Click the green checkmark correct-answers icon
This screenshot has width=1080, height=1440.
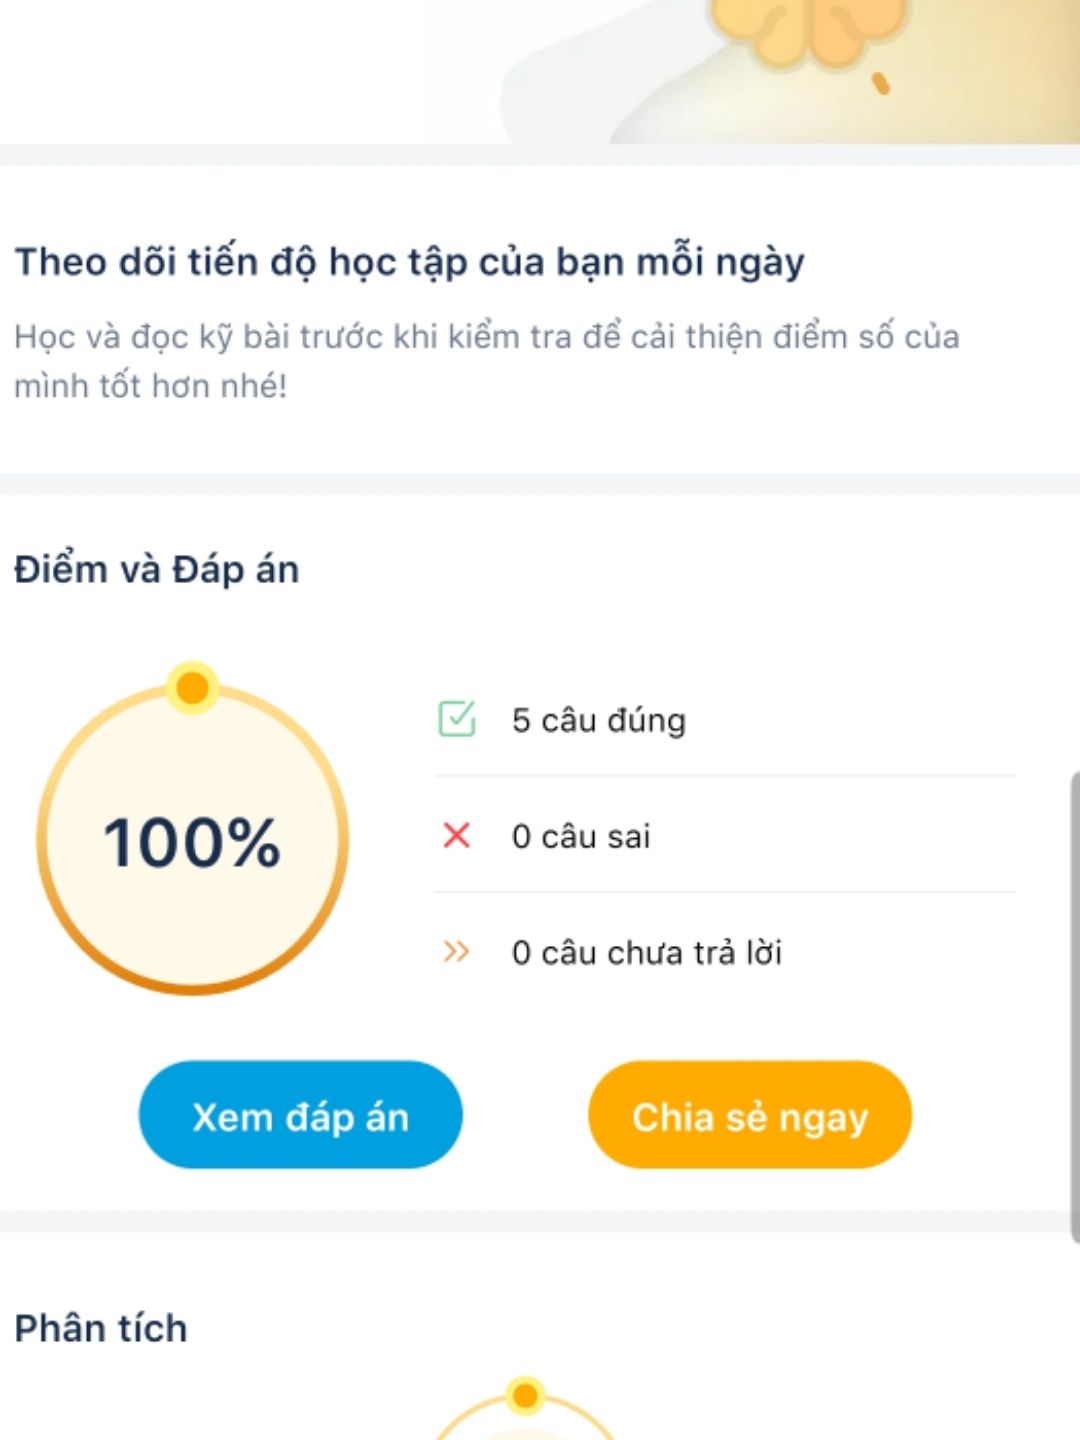457,719
